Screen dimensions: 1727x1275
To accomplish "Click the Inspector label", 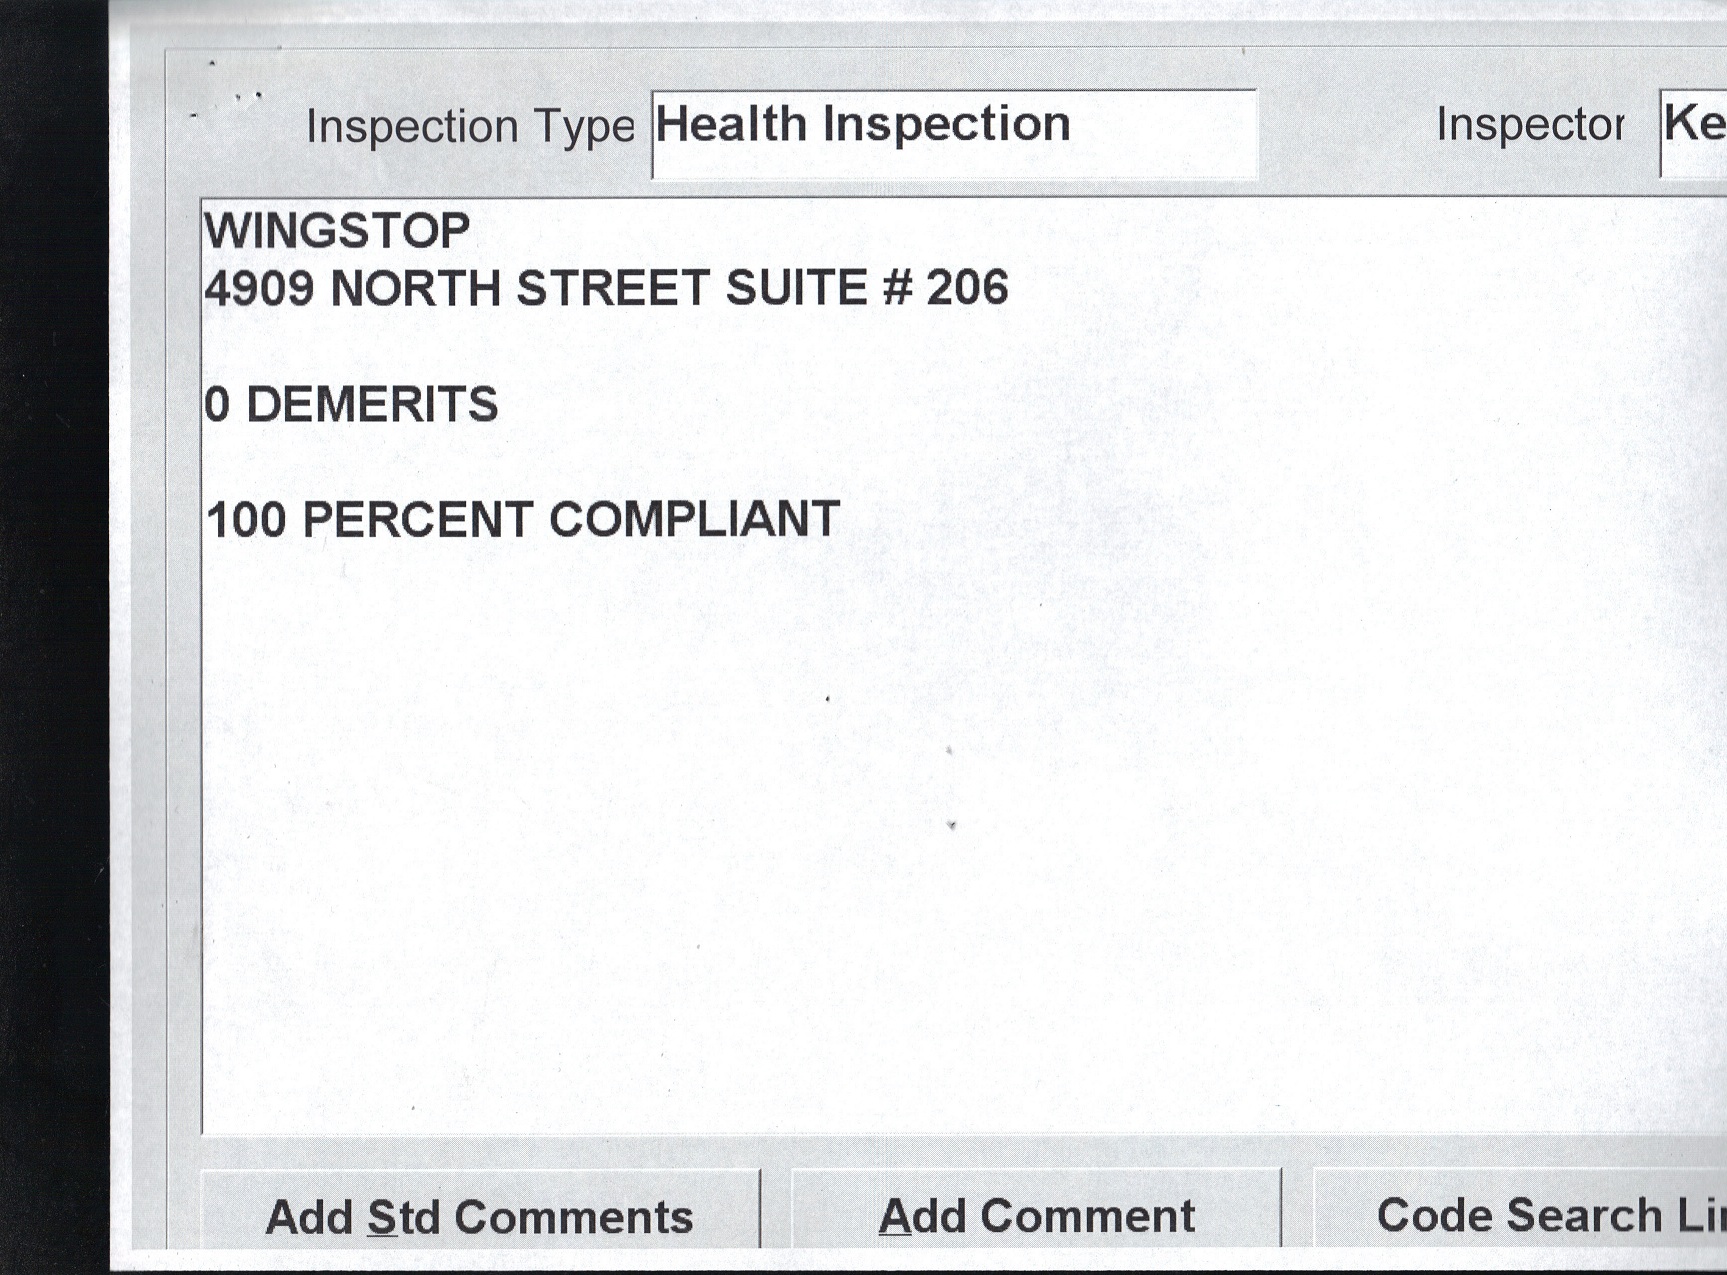I will point(1529,125).
